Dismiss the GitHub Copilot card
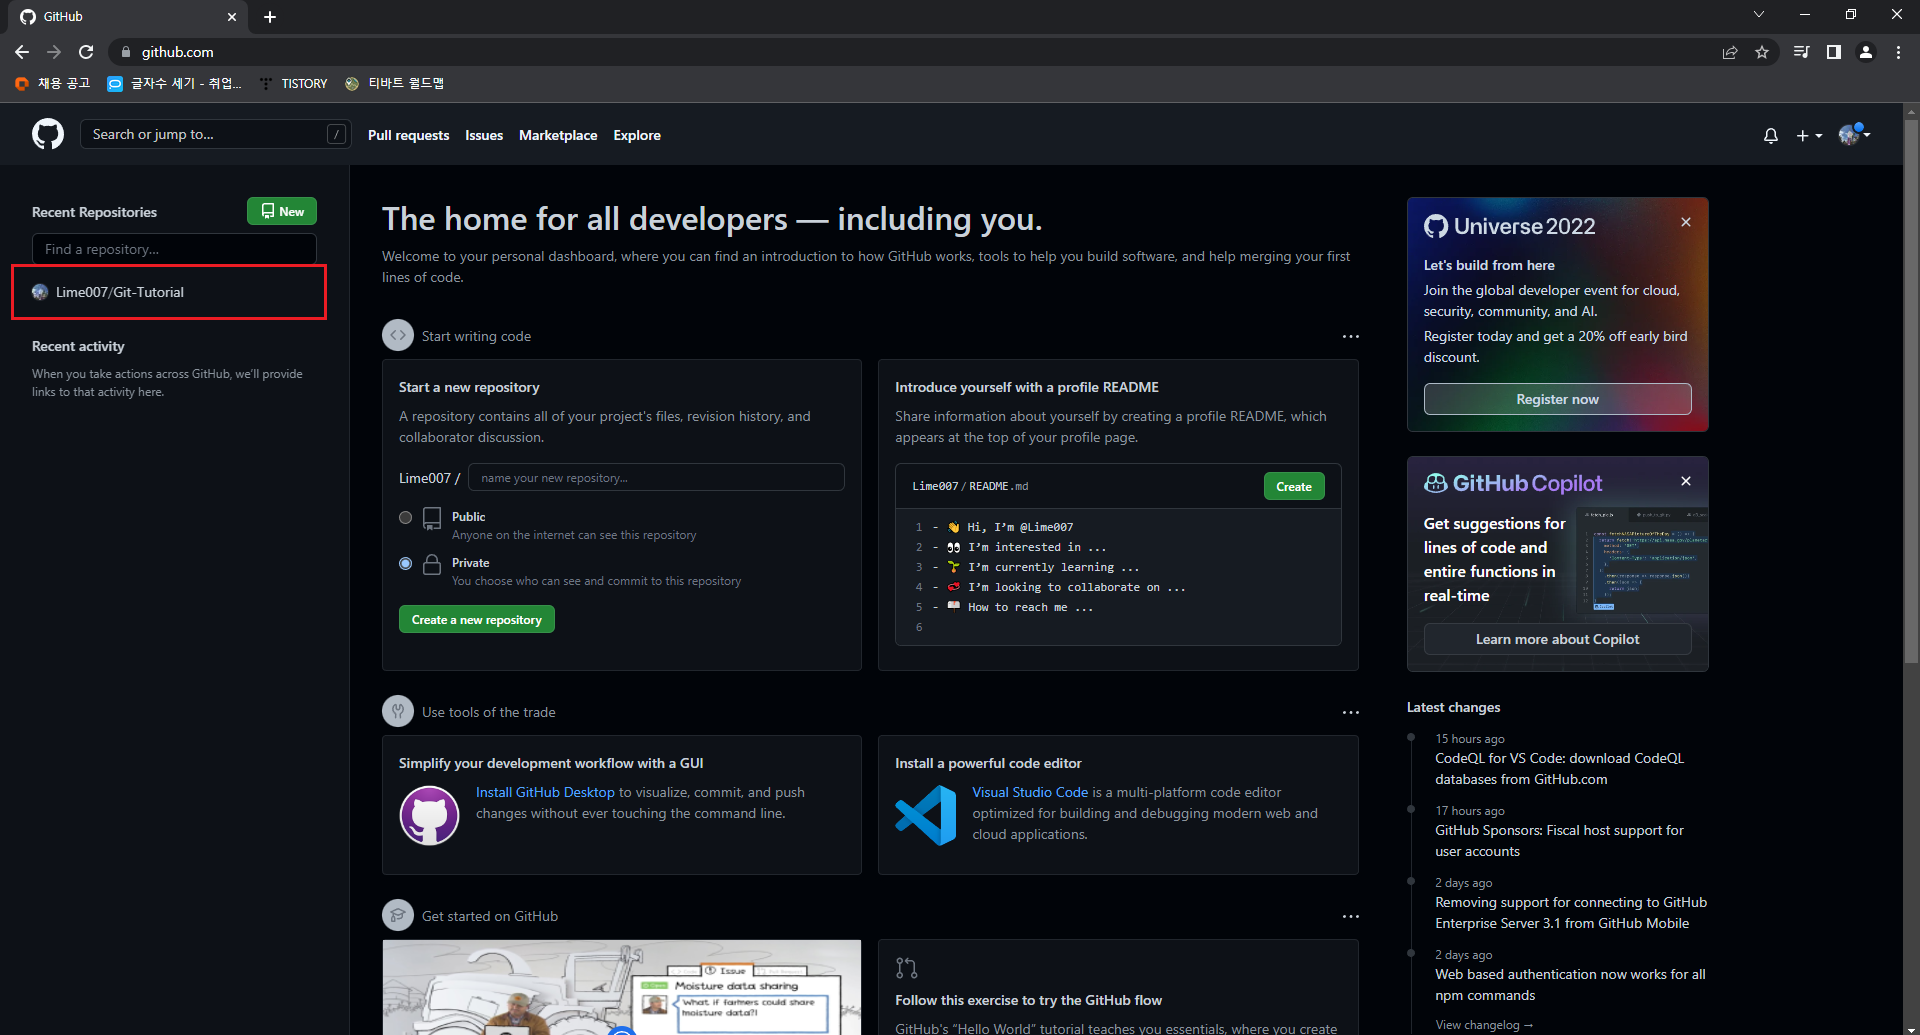Viewport: 1920px width, 1035px height. (1686, 481)
